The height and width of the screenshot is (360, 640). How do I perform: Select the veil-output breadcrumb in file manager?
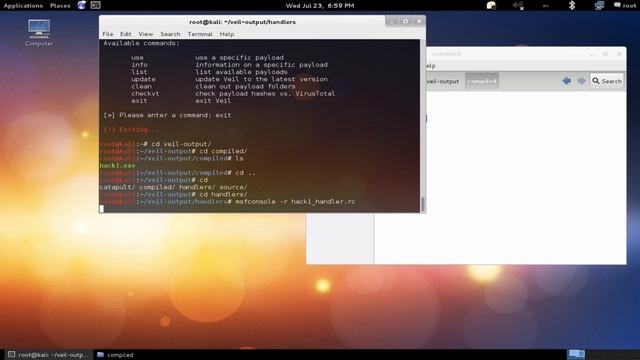[x=443, y=81]
